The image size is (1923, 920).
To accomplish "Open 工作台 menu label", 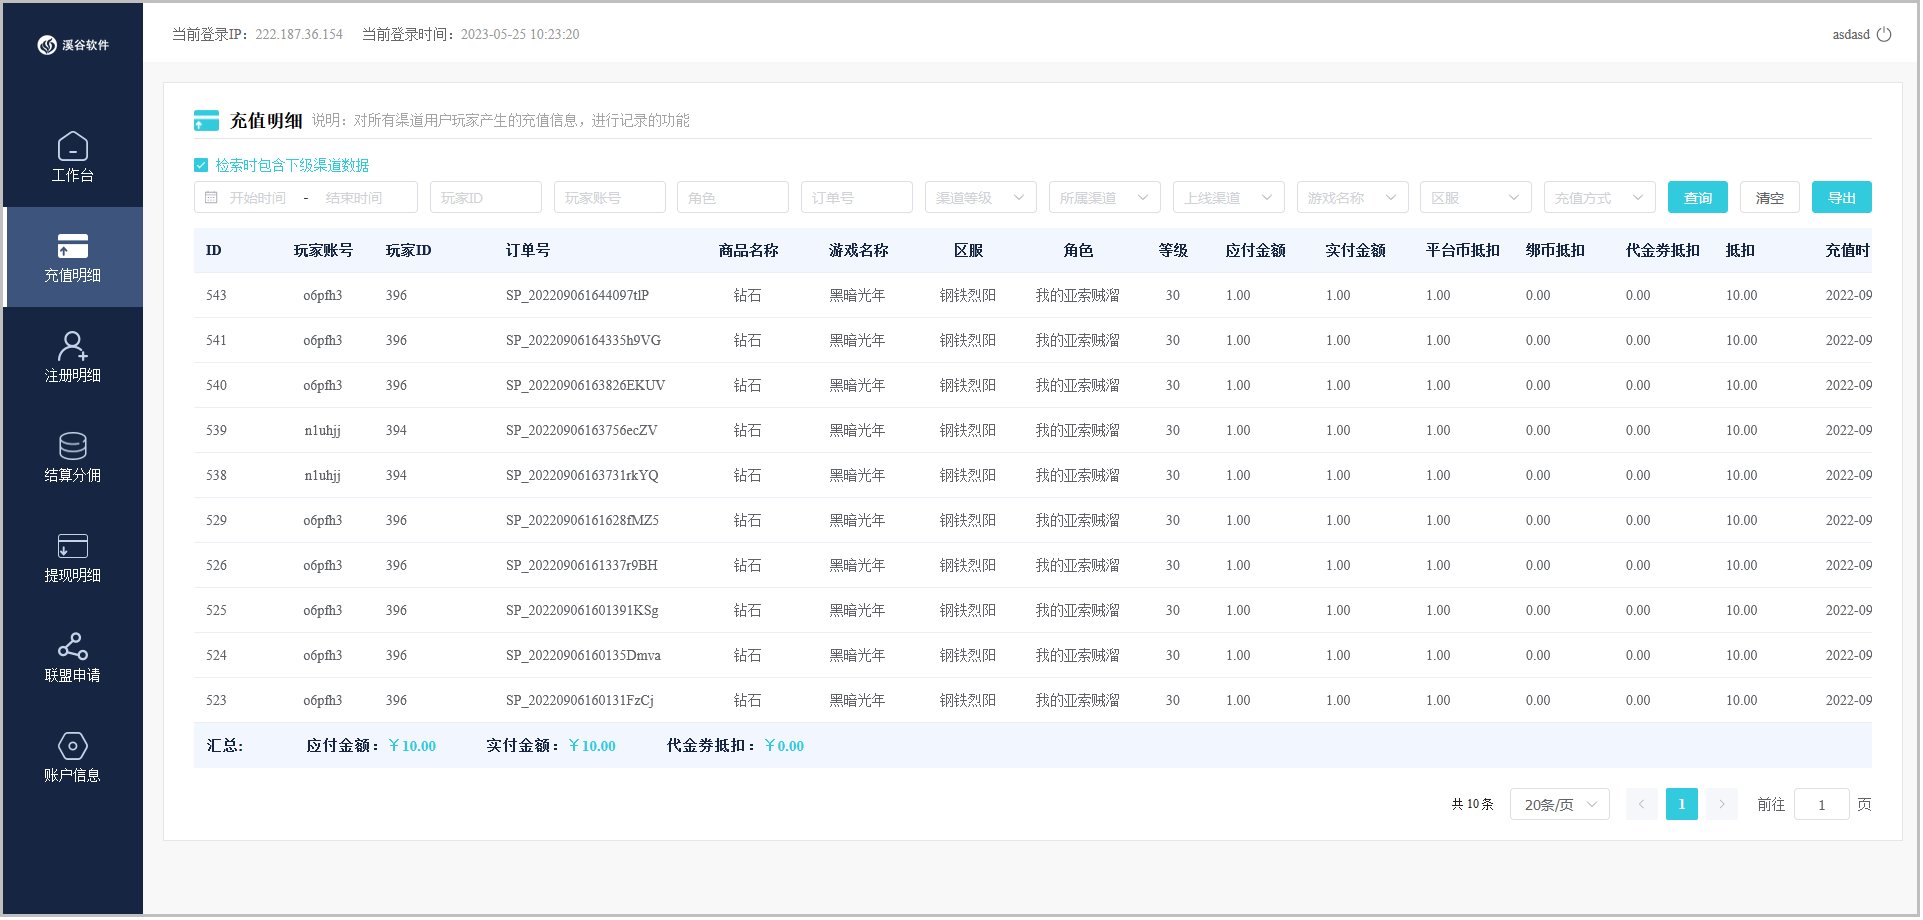I will click(72, 175).
